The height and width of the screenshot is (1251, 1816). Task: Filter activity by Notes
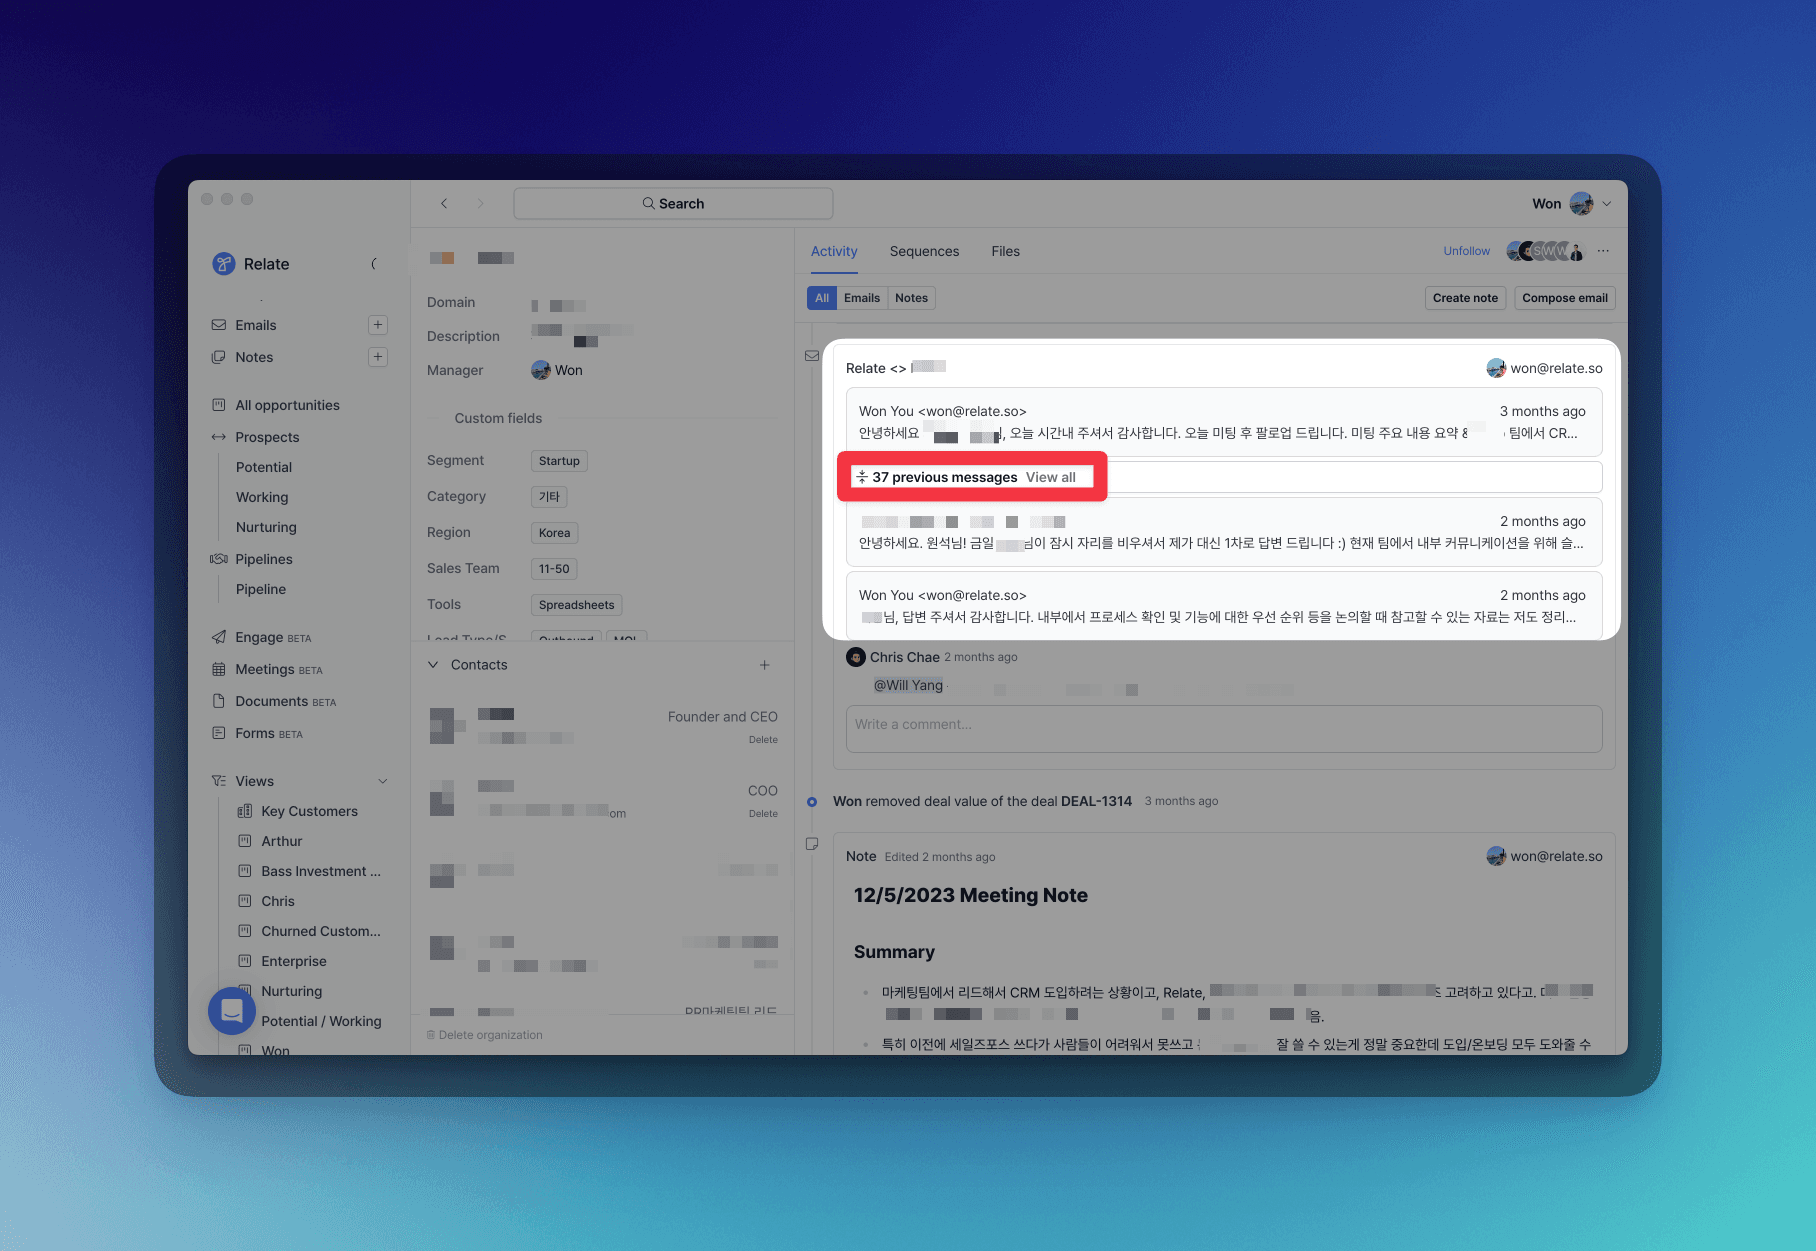click(x=911, y=298)
